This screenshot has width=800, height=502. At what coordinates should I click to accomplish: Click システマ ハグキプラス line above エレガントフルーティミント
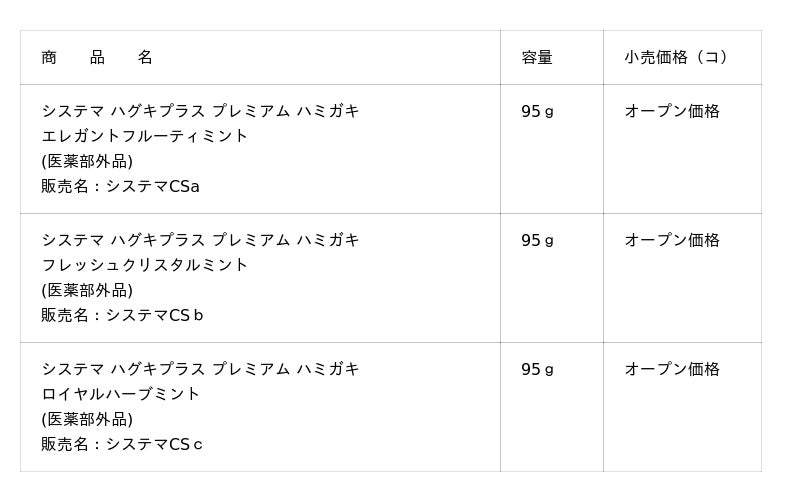pos(200,111)
